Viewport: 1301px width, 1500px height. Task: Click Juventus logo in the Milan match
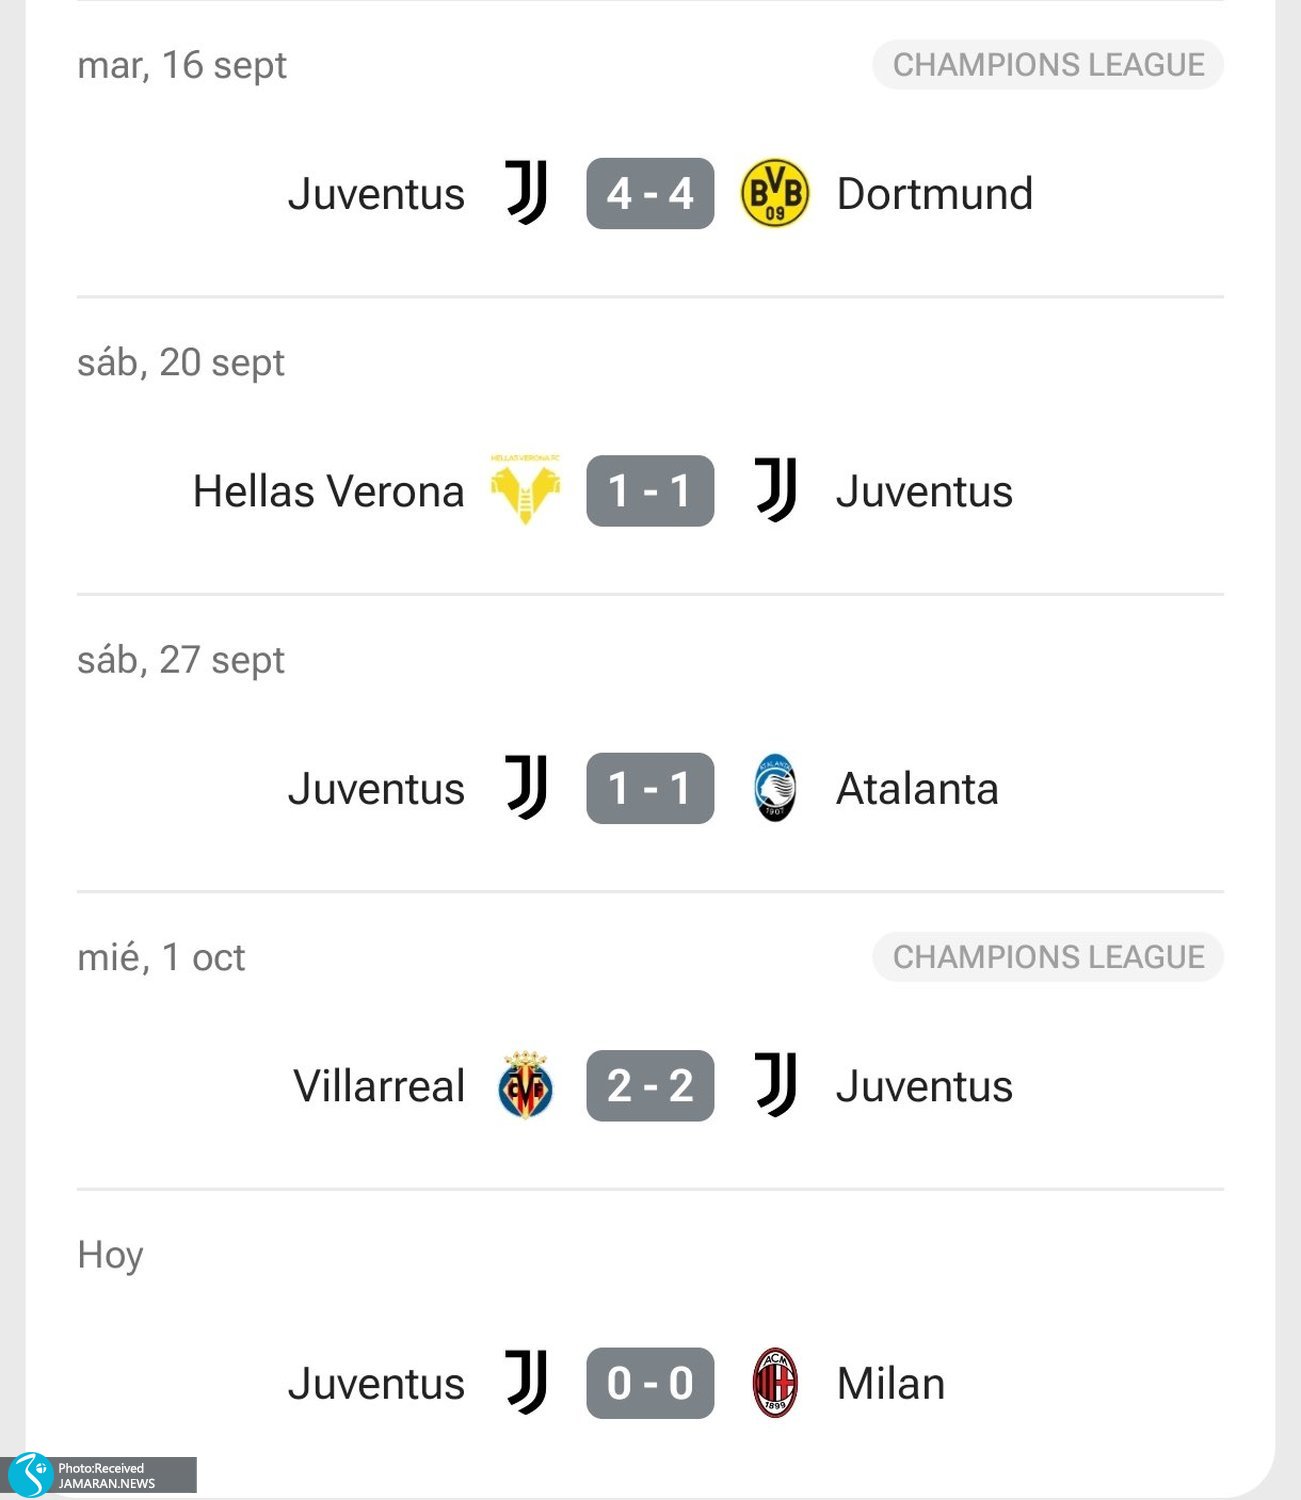[x=526, y=1383]
